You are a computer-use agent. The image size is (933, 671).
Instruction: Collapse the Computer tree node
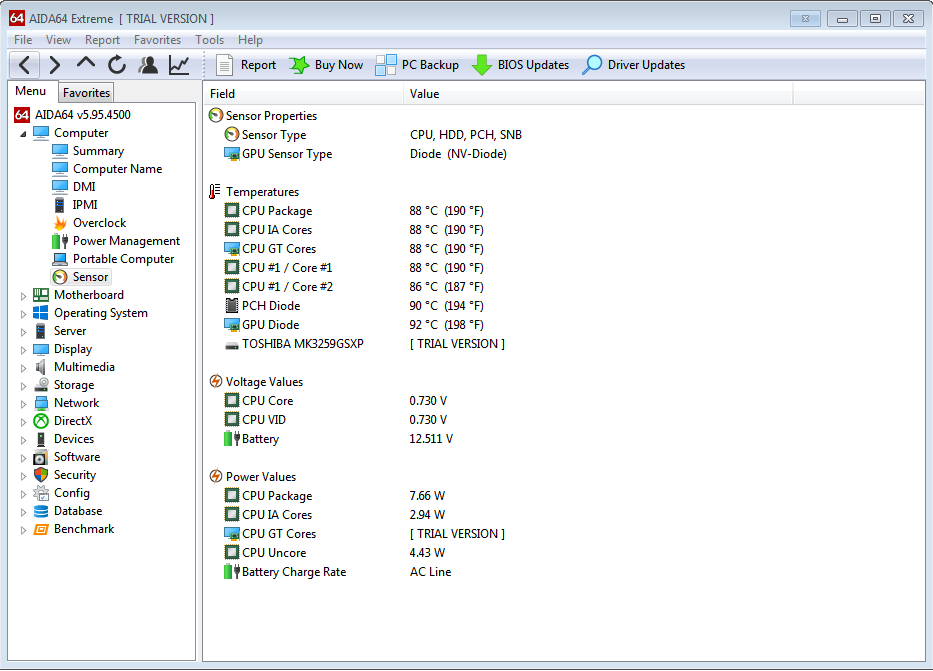pos(24,133)
